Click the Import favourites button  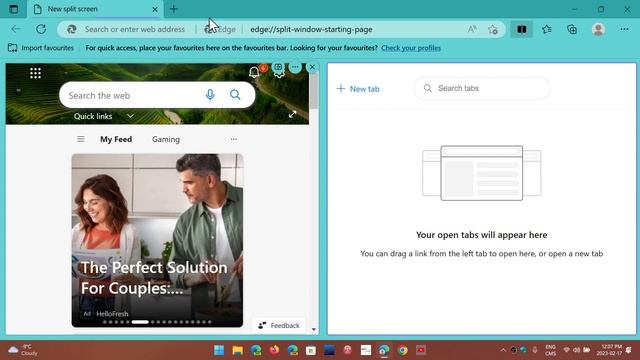(41, 48)
